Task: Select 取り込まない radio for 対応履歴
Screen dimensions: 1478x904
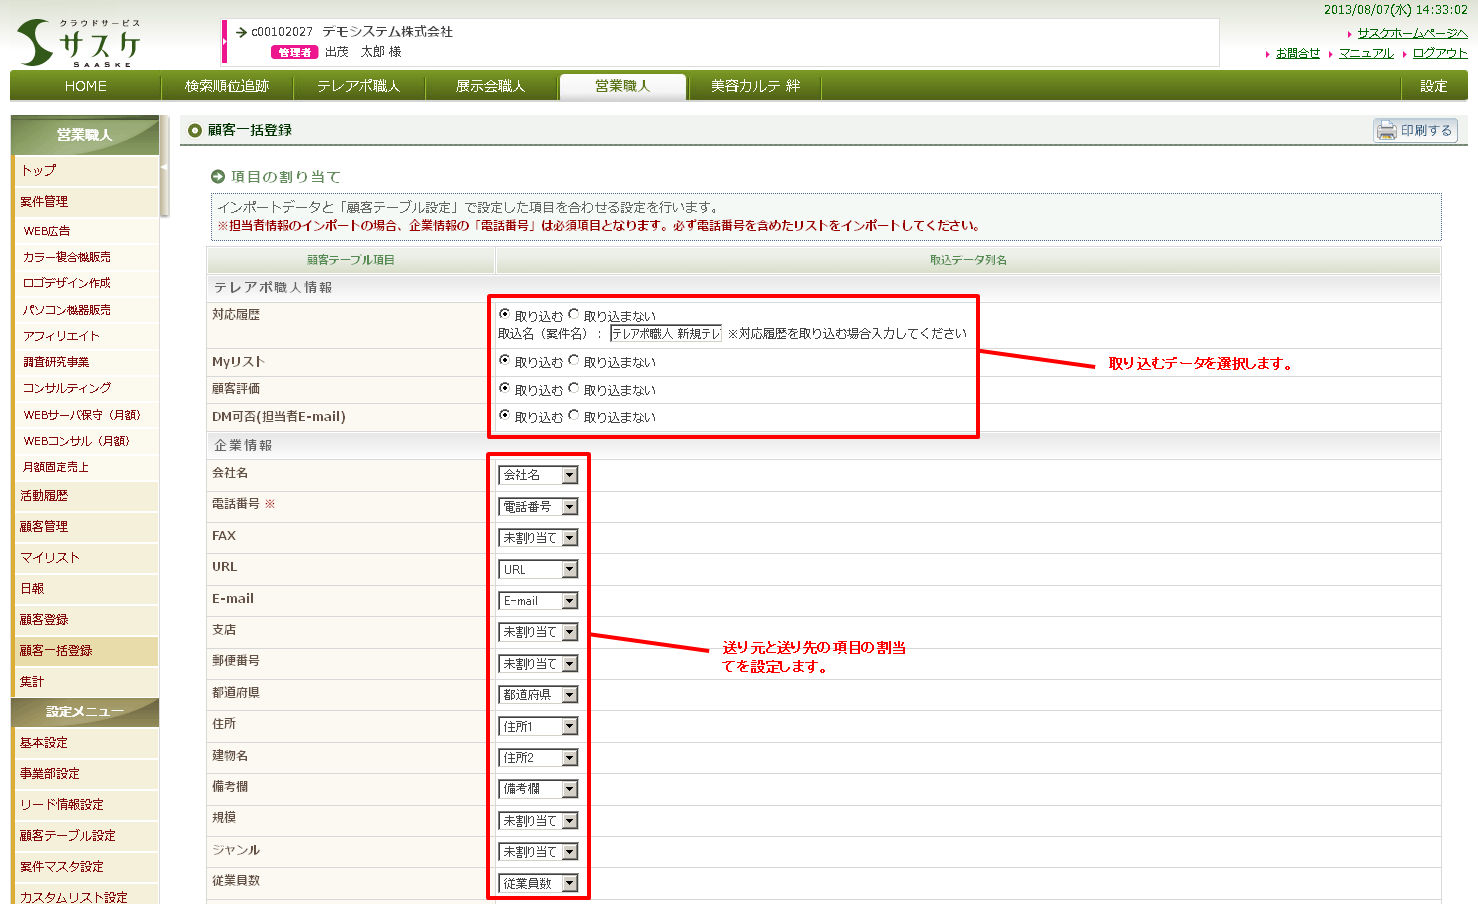Action: pyautogui.click(x=574, y=314)
